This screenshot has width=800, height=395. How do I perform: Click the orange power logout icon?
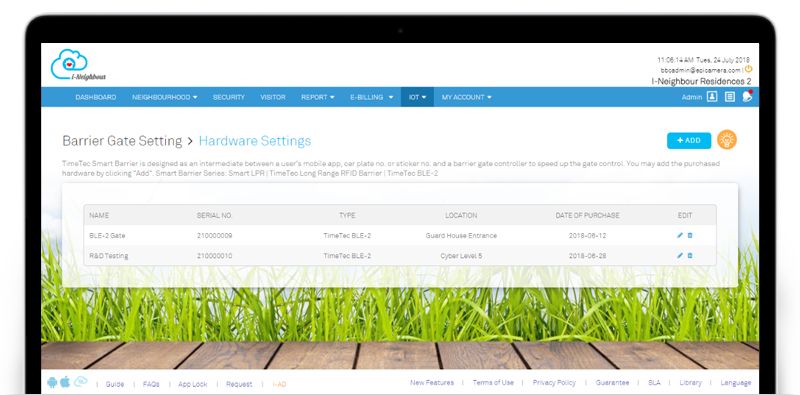748,68
